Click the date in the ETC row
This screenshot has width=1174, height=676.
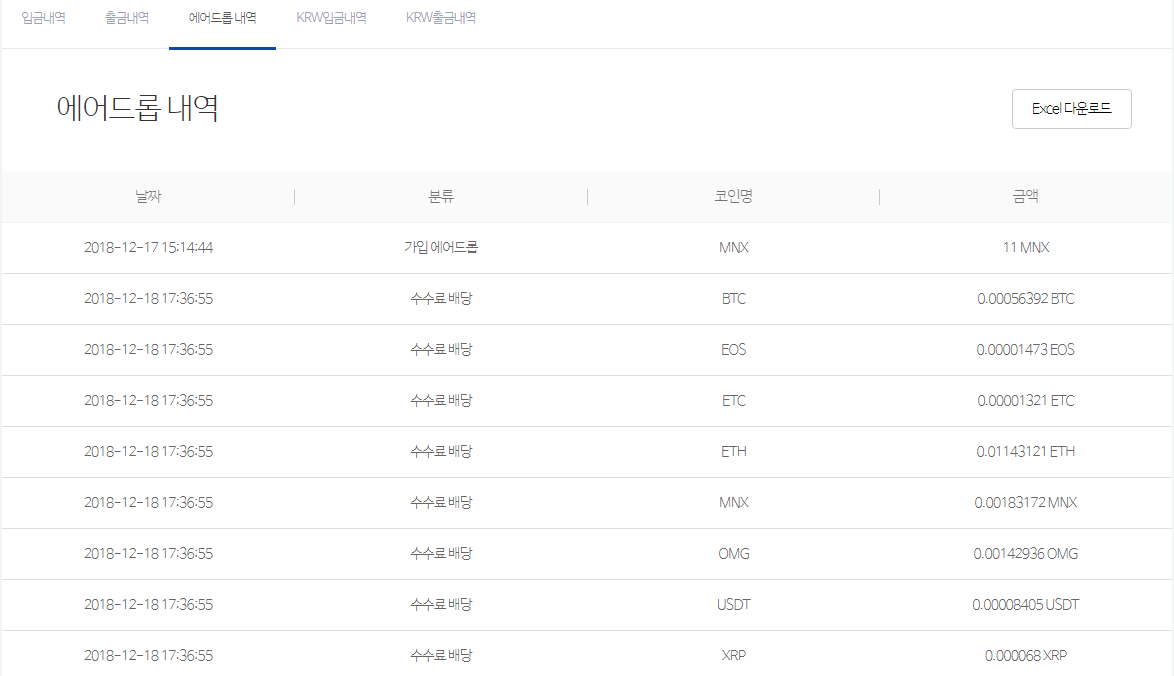coord(148,401)
